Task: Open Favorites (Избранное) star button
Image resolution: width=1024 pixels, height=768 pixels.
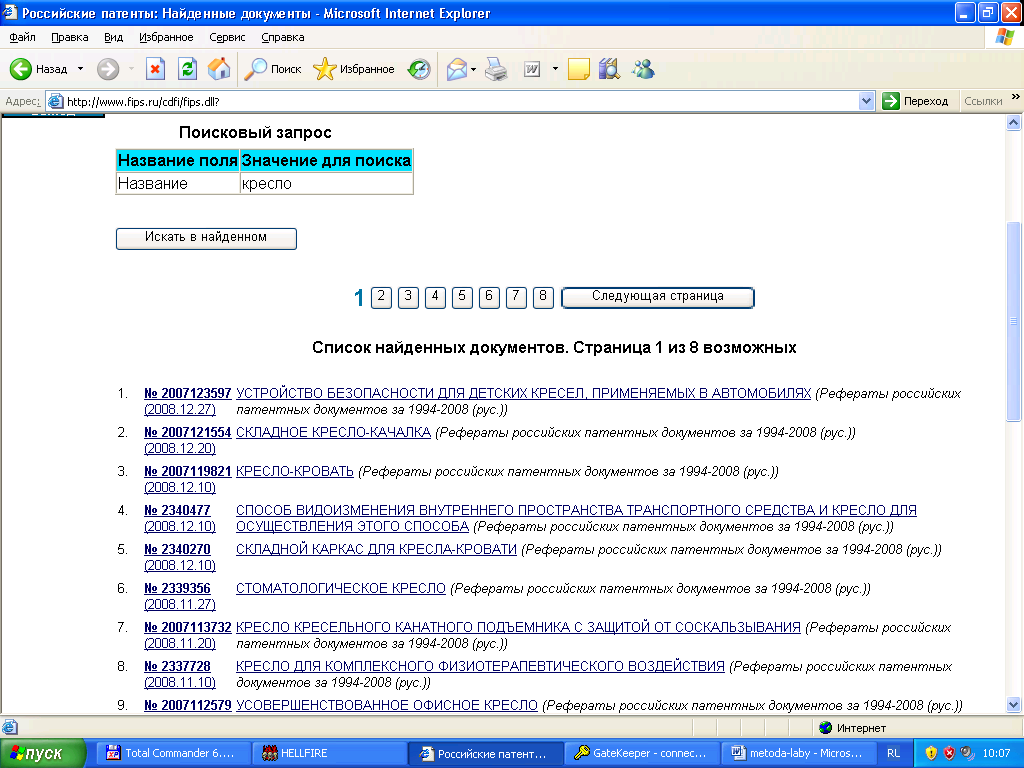Action: click(353, 69)
